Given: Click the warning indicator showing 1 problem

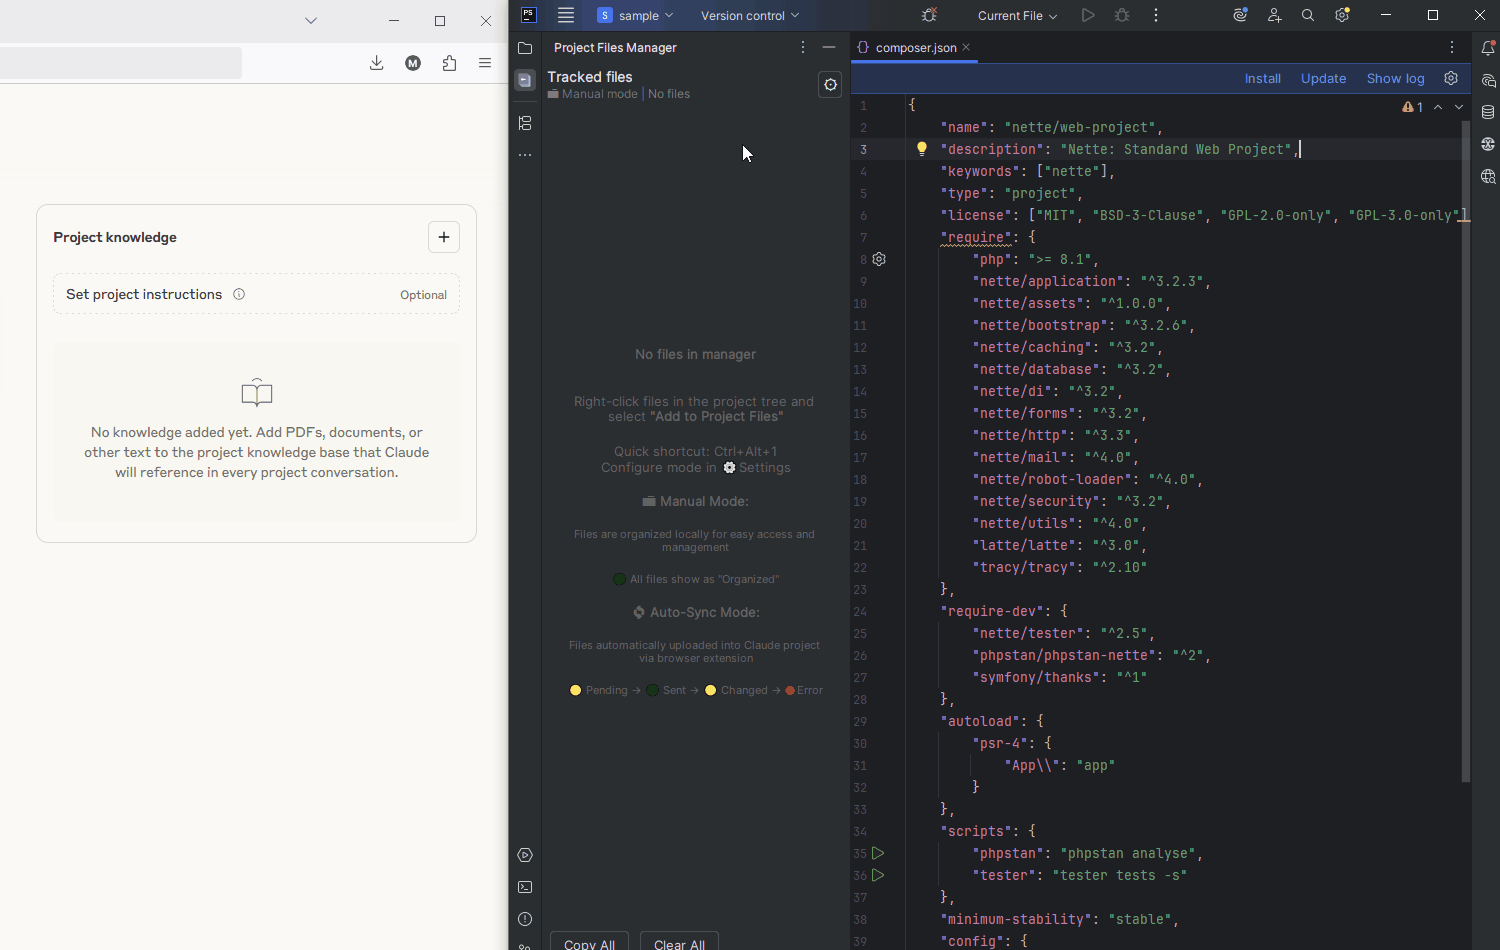Looking at the screenshot, I should 1412,107.
